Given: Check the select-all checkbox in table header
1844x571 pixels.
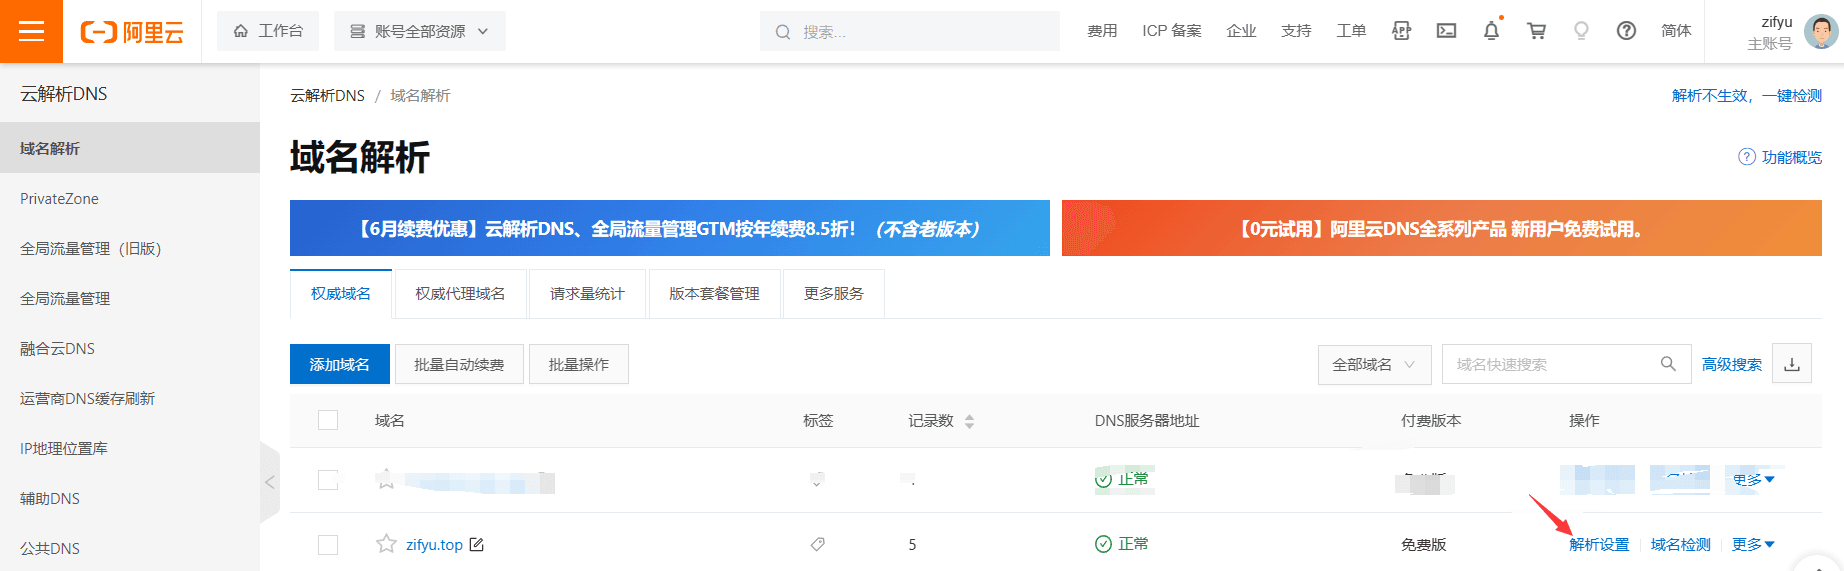Looking at the screenshot, I should 328,420.
